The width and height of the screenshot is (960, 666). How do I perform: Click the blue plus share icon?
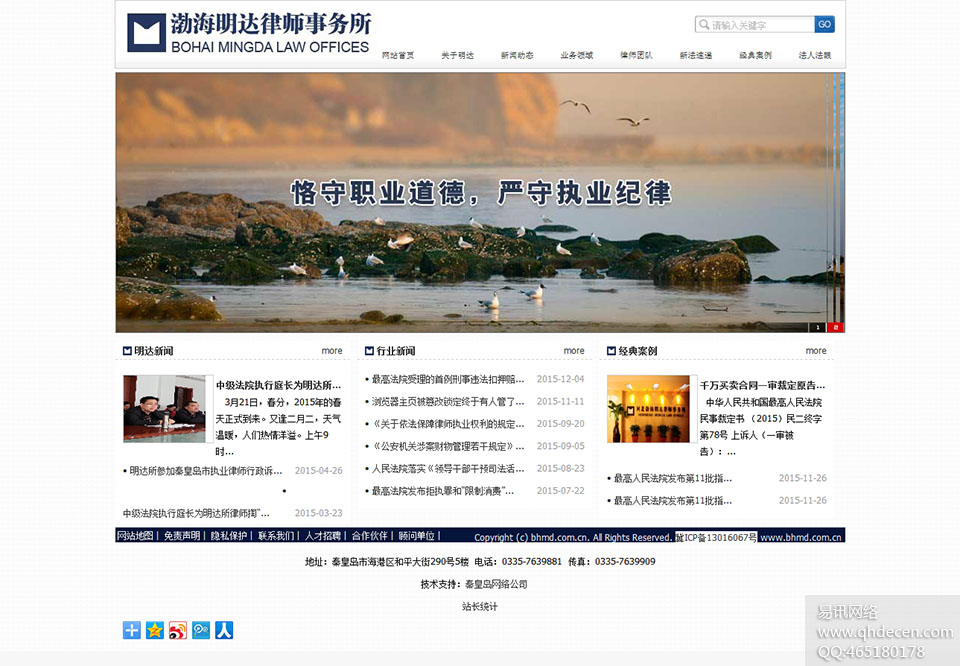[132, 630]
